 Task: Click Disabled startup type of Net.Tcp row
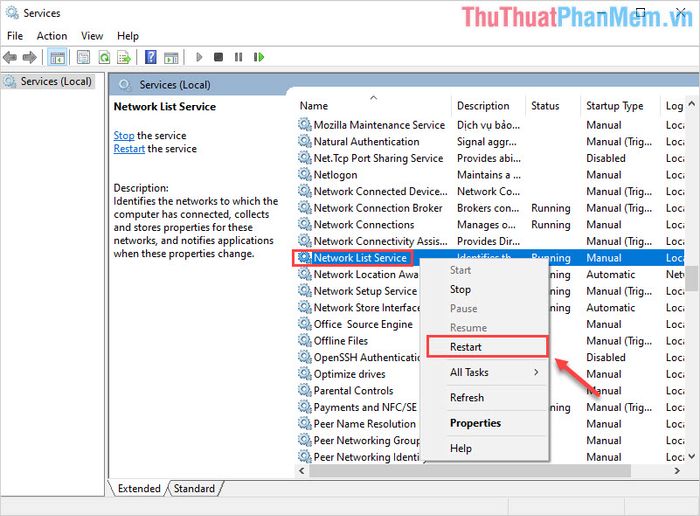[x=606, y=158]
